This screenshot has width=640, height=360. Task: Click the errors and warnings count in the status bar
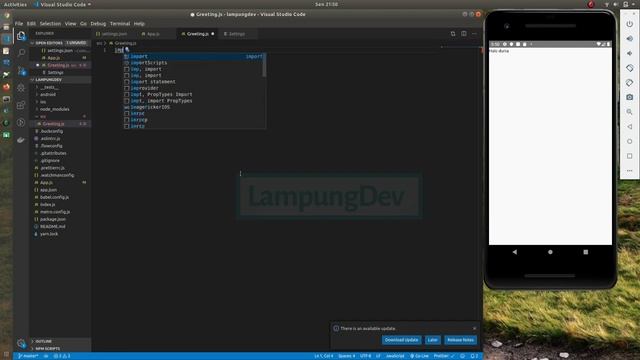pos(62,356)
